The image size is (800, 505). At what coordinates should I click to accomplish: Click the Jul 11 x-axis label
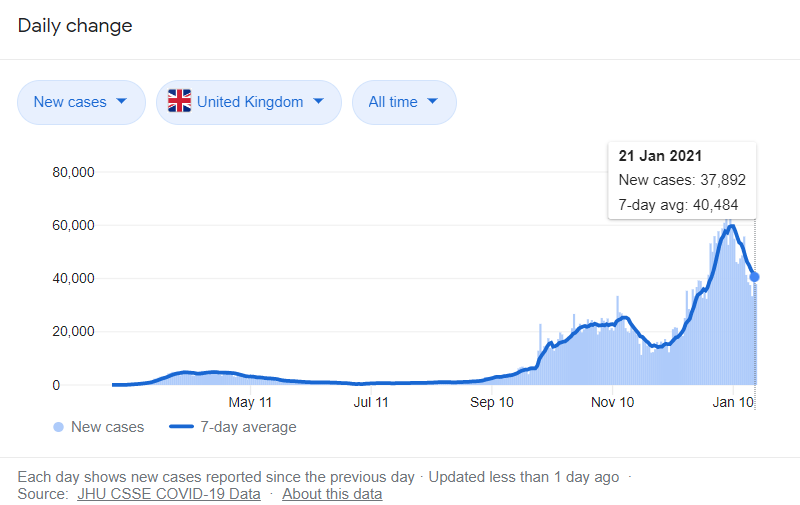[x=371, y=403]
